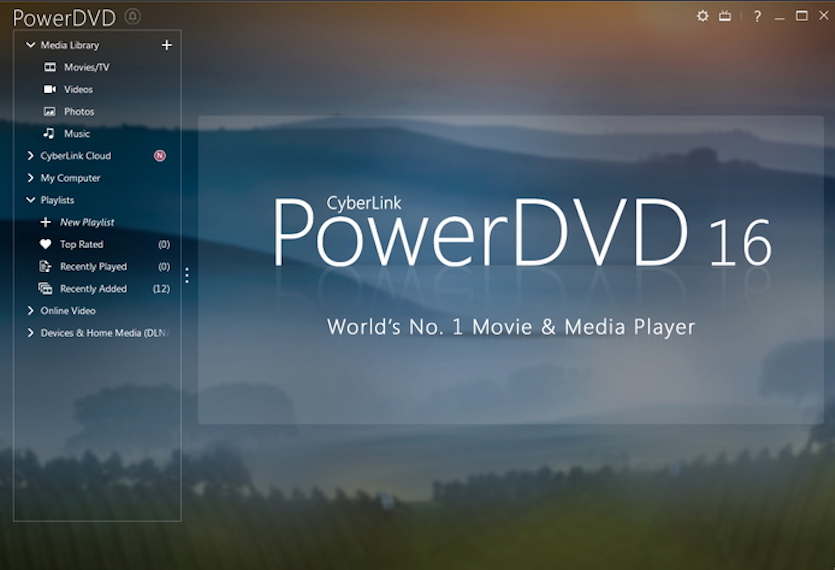Viewport: 835px width, 570px height.
Task: Open the settings gear icon
Action: coord(702,16)
